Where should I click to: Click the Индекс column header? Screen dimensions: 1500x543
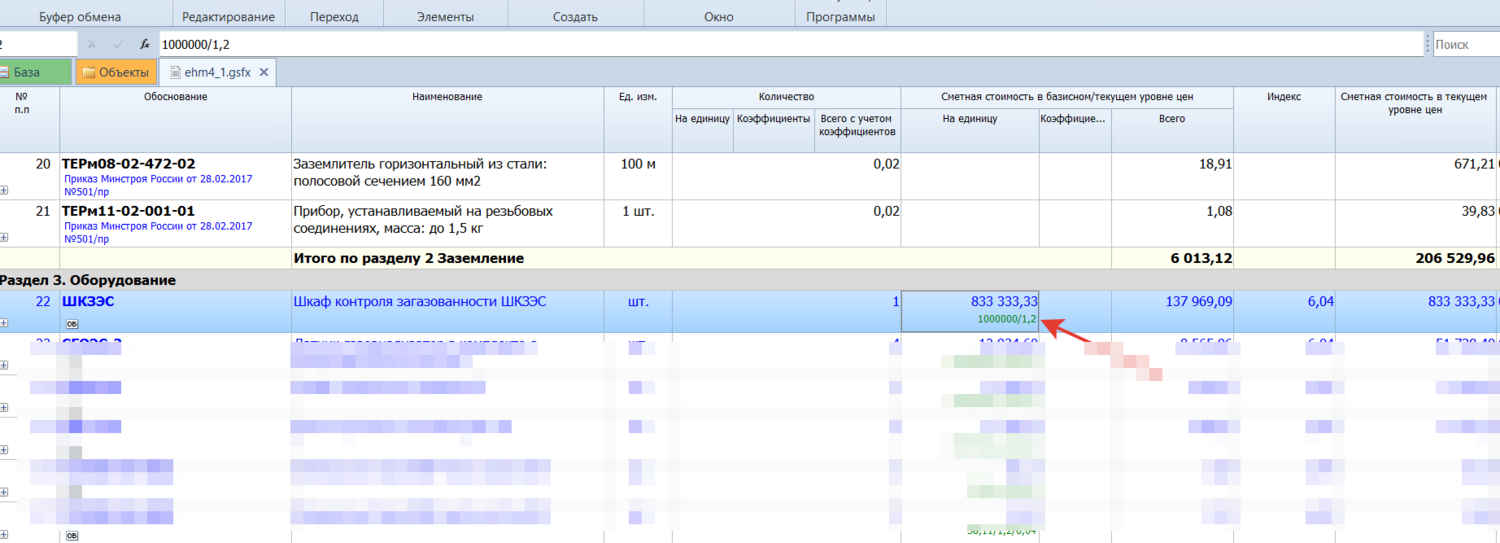coord(1283,96)
